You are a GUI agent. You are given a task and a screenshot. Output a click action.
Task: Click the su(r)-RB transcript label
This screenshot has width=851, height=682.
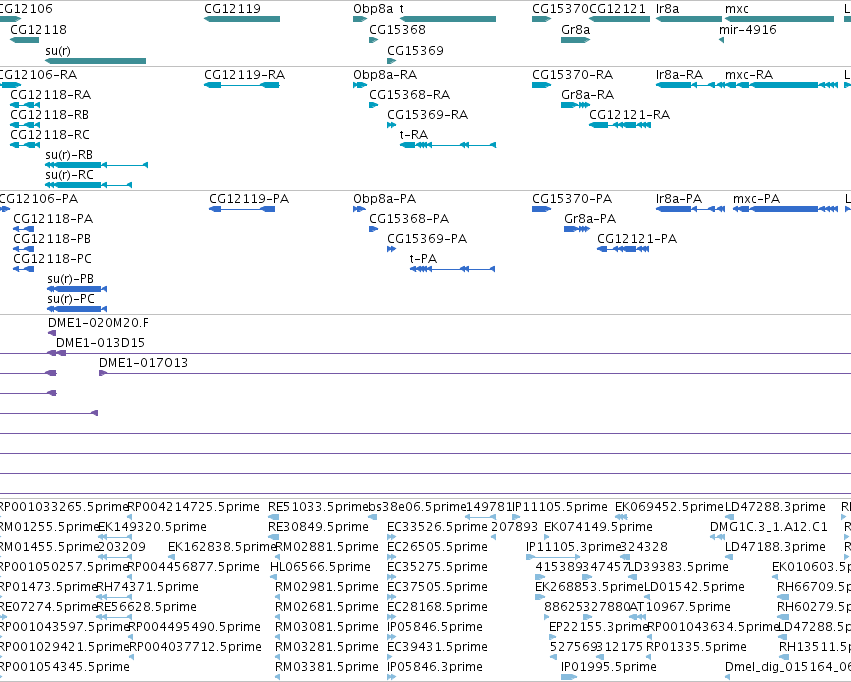tap(69, 155)
